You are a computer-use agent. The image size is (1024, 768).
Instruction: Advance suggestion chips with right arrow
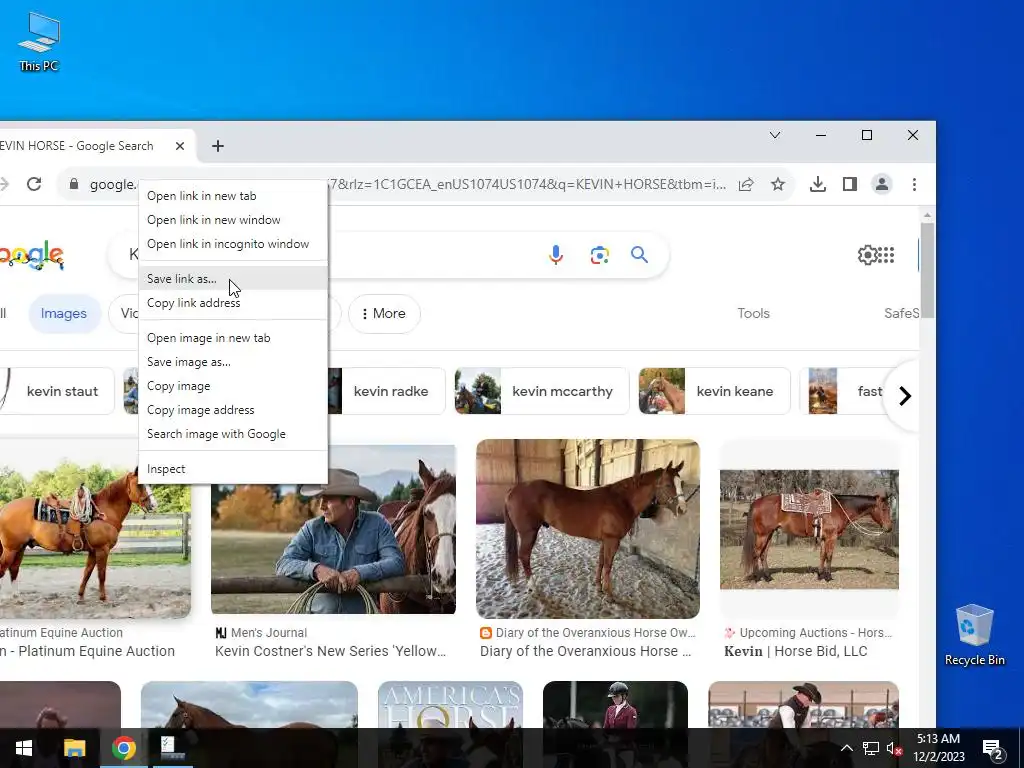coord(904,396)
